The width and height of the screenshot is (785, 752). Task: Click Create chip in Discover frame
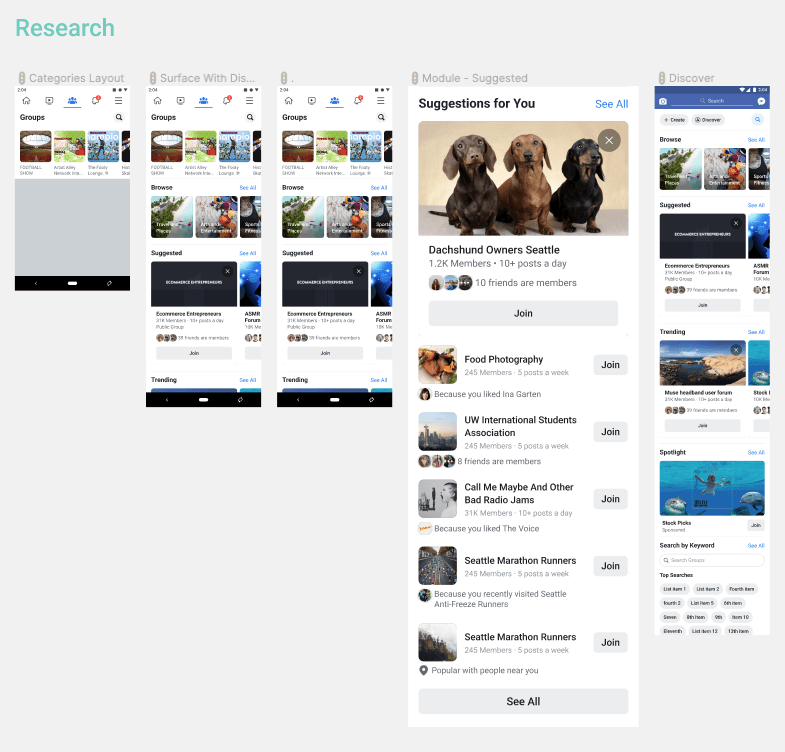coord(674,120)
